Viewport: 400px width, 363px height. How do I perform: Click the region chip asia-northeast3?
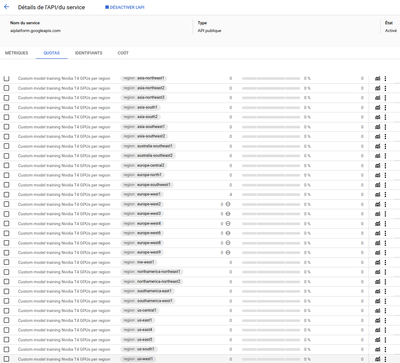click(x=144, y=98)
